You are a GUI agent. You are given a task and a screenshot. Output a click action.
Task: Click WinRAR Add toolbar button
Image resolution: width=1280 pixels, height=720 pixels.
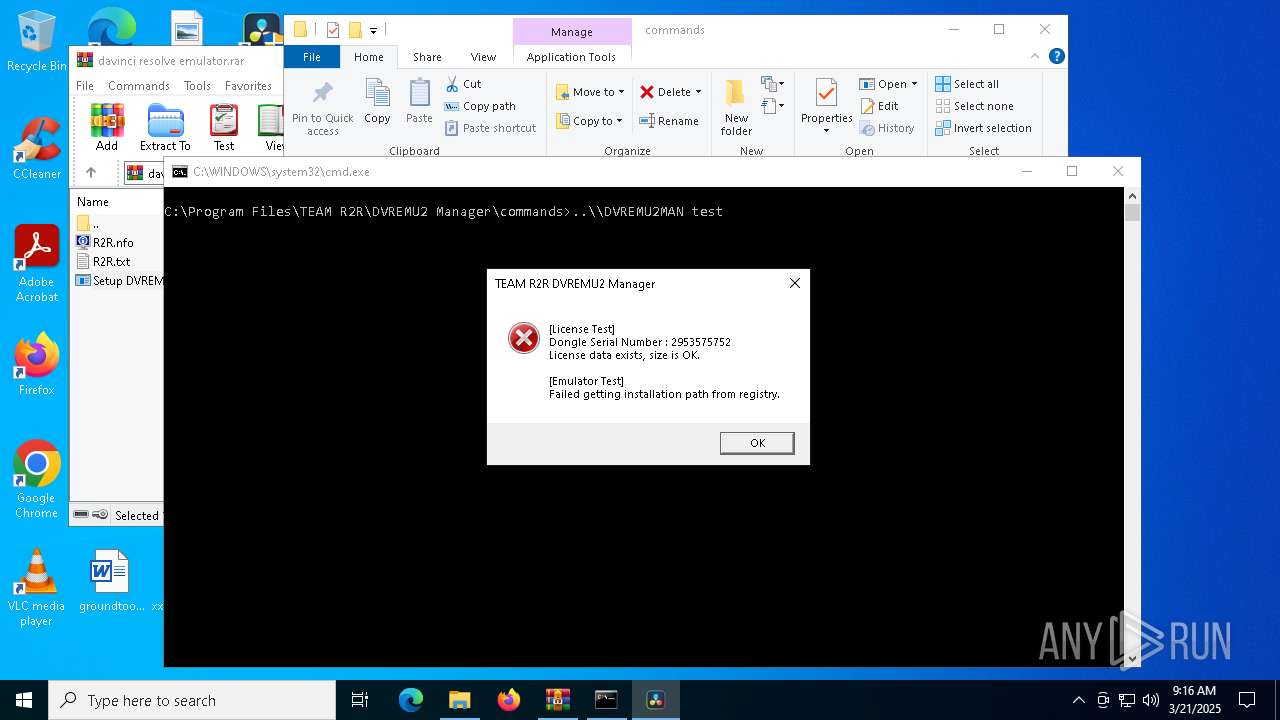tap(107, 128)
